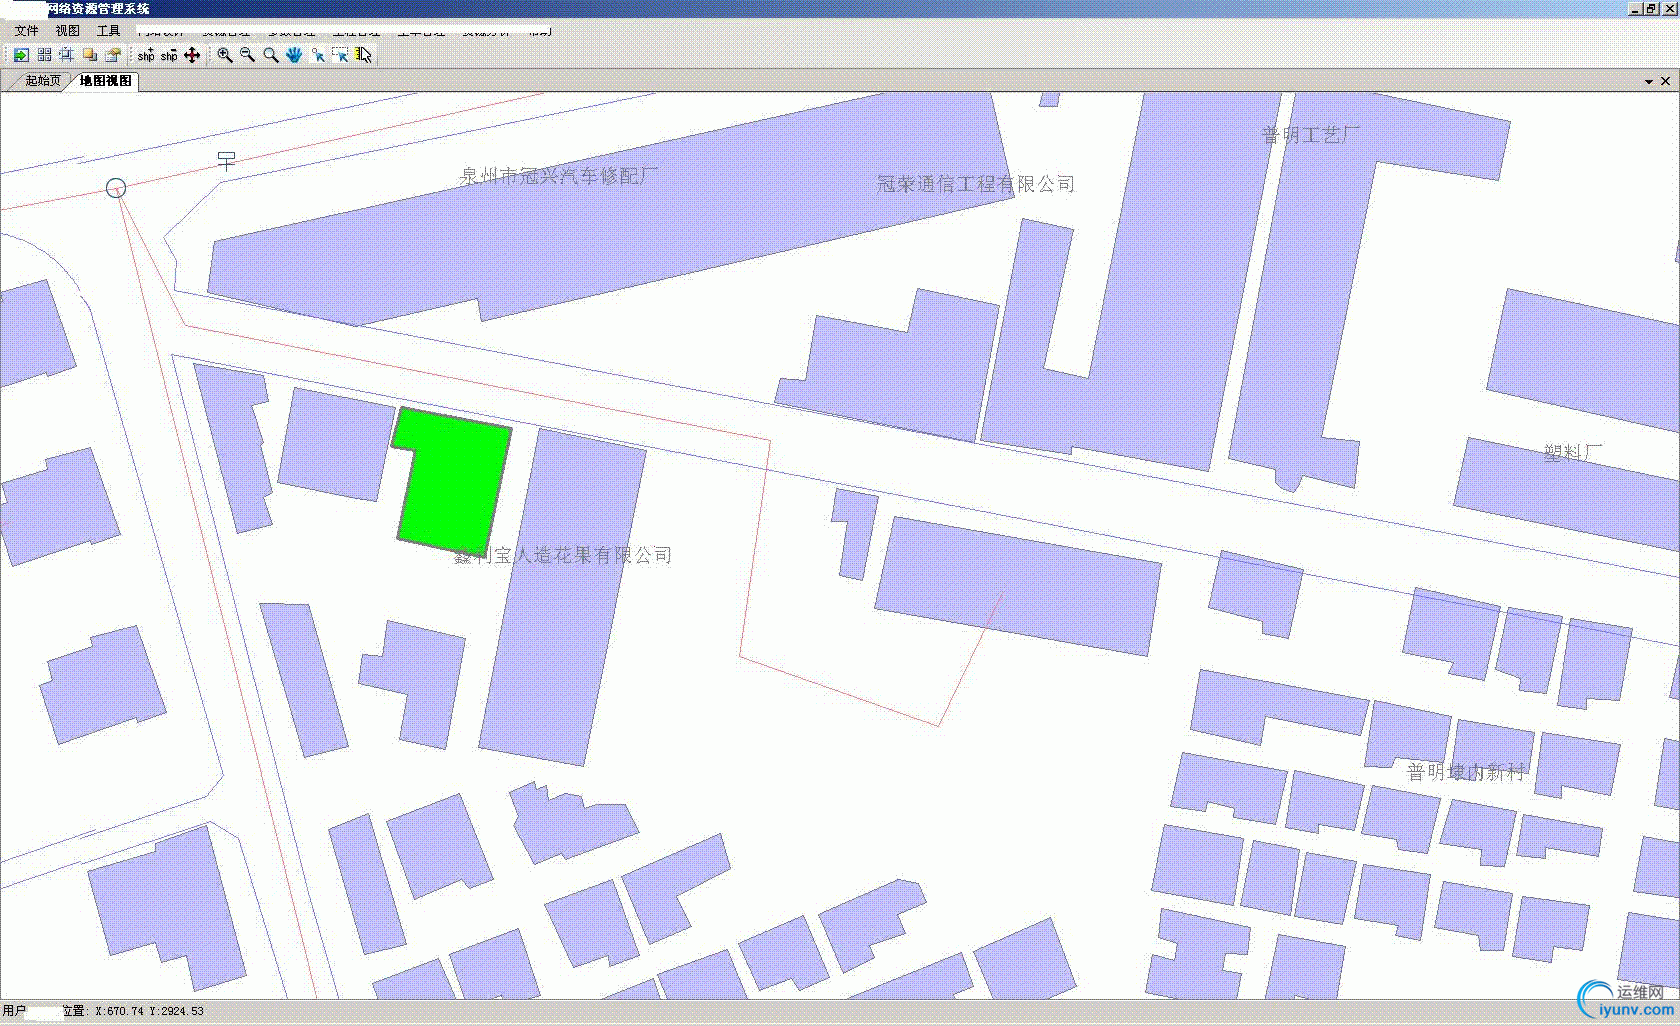Open the 视图 menu
This screenshot has width=1680, height=1026.
click(67, 31)
